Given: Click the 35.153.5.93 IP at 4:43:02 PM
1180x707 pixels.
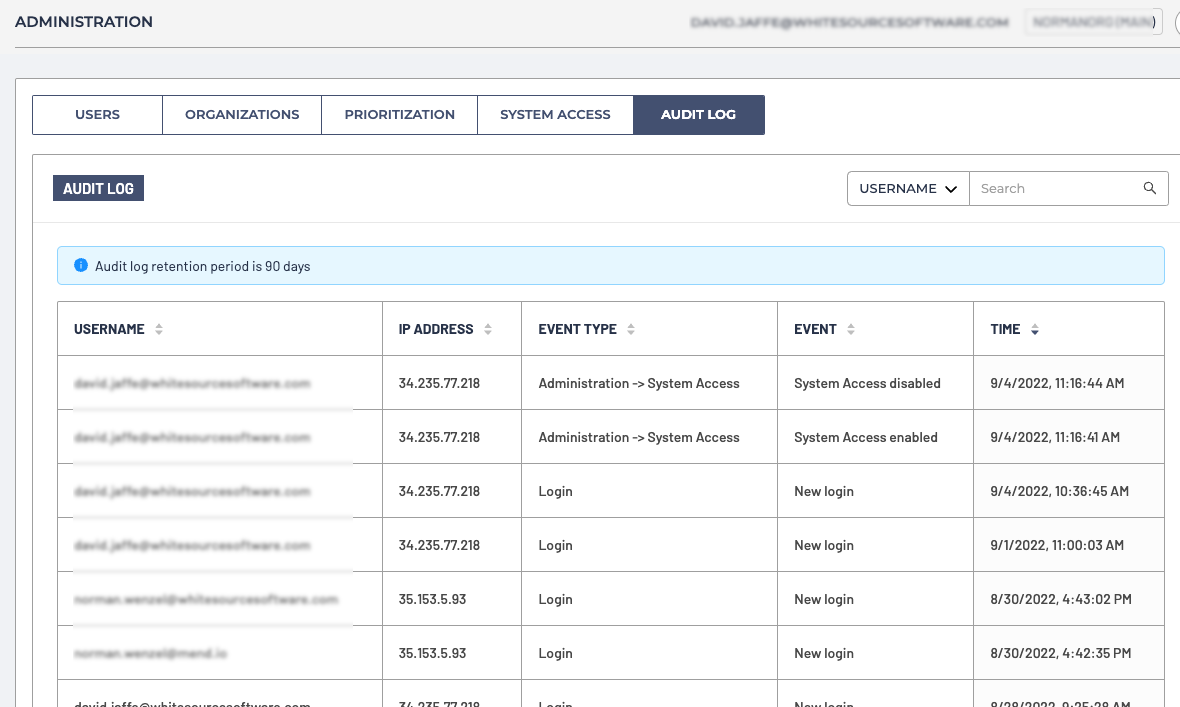Looking at the screenshot, I should [432, 599].
